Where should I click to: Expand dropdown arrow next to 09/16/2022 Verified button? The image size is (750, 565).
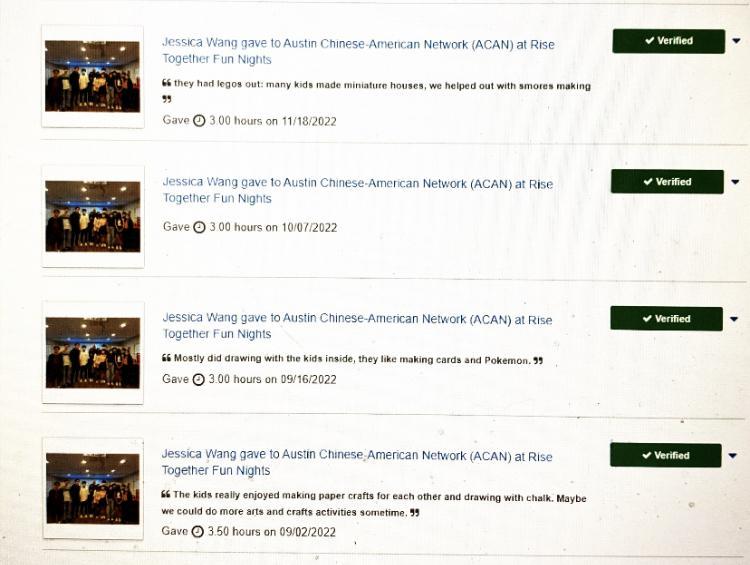pos(734,319)
